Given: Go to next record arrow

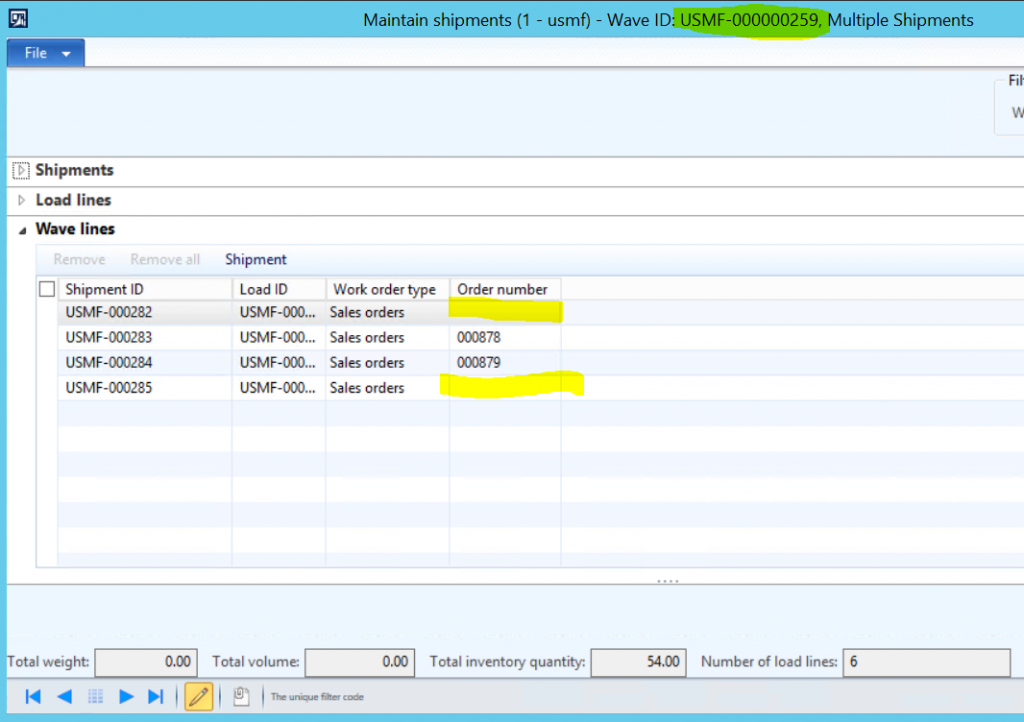Looking at the screenshot, I should point(126,697).
